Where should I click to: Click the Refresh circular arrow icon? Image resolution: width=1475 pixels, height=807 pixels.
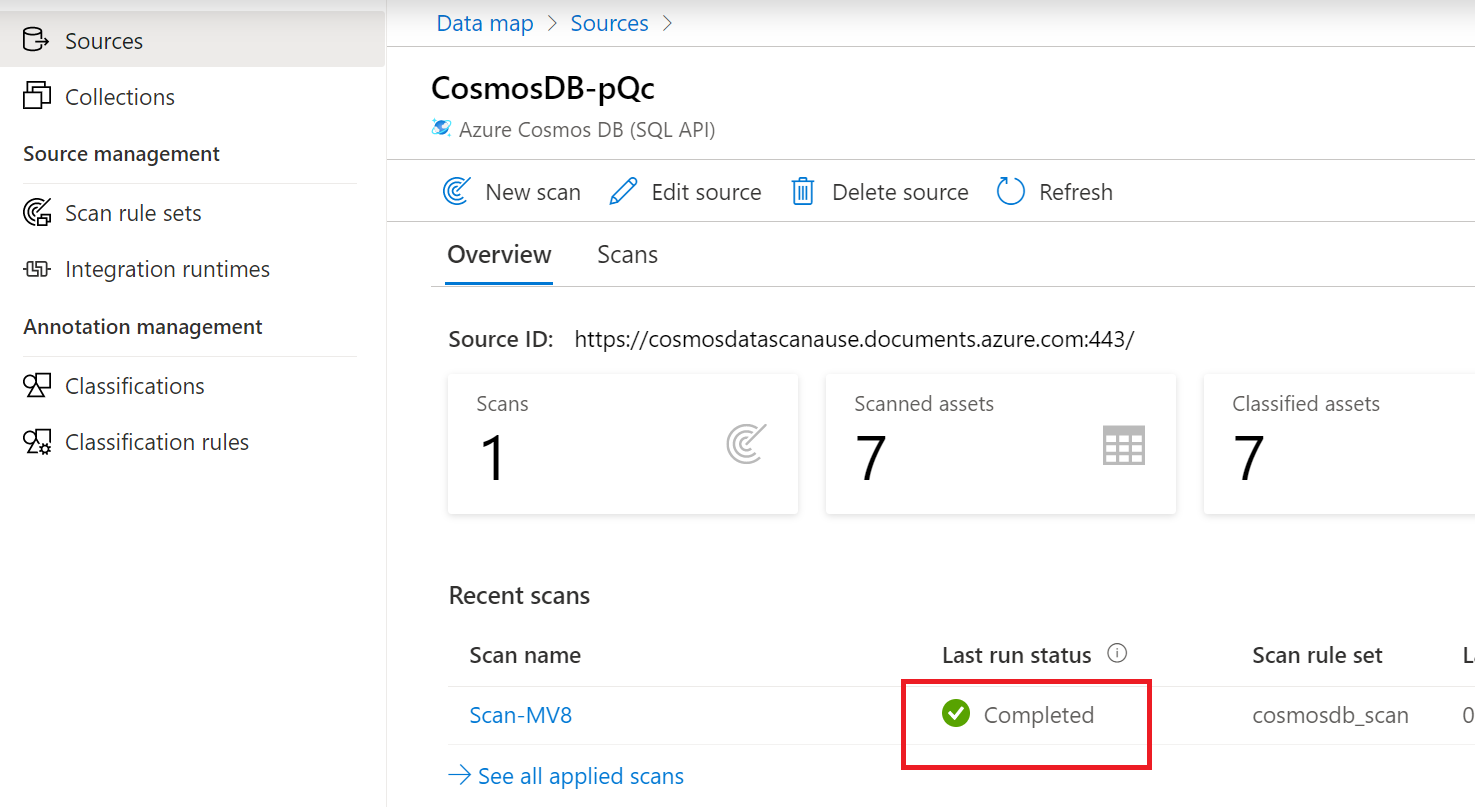tap(1011, 191)
